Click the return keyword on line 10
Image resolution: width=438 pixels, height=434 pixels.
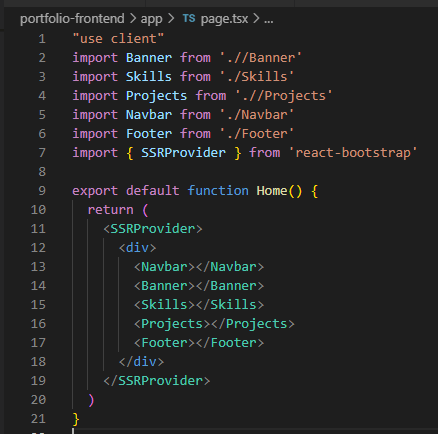click(x=110, y=210)
